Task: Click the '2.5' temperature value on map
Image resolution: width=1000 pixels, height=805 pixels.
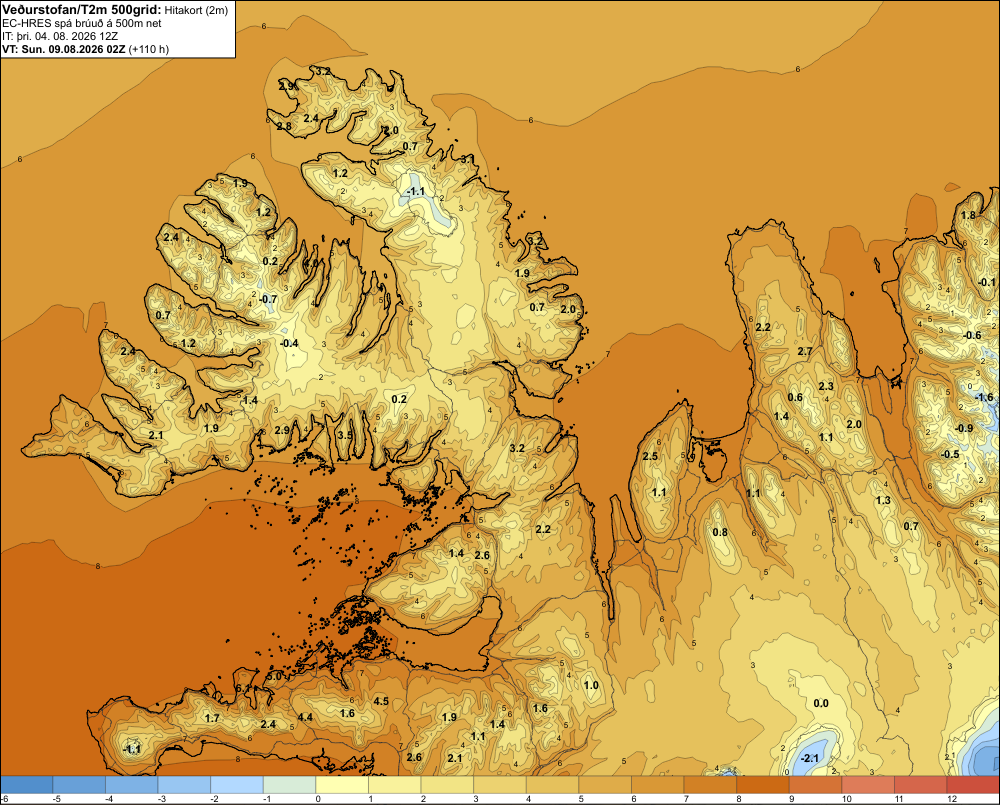Action: click(x=650, y=456)
